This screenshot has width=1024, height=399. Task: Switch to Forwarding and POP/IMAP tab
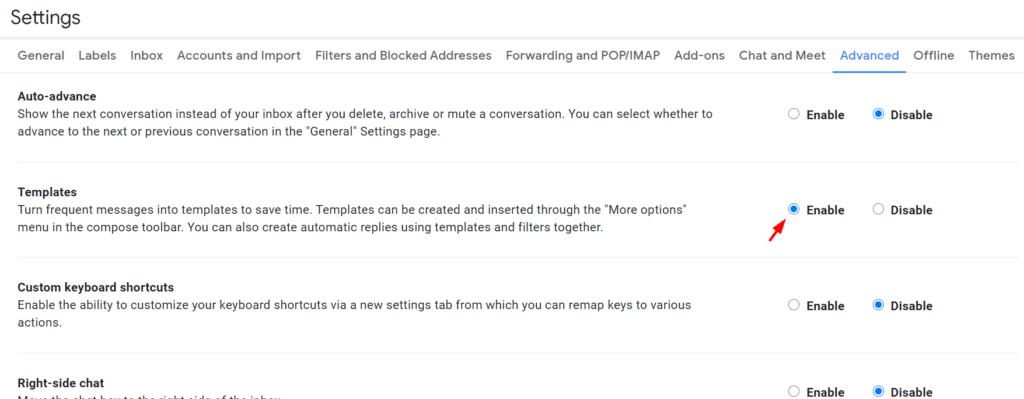[583, 56]
